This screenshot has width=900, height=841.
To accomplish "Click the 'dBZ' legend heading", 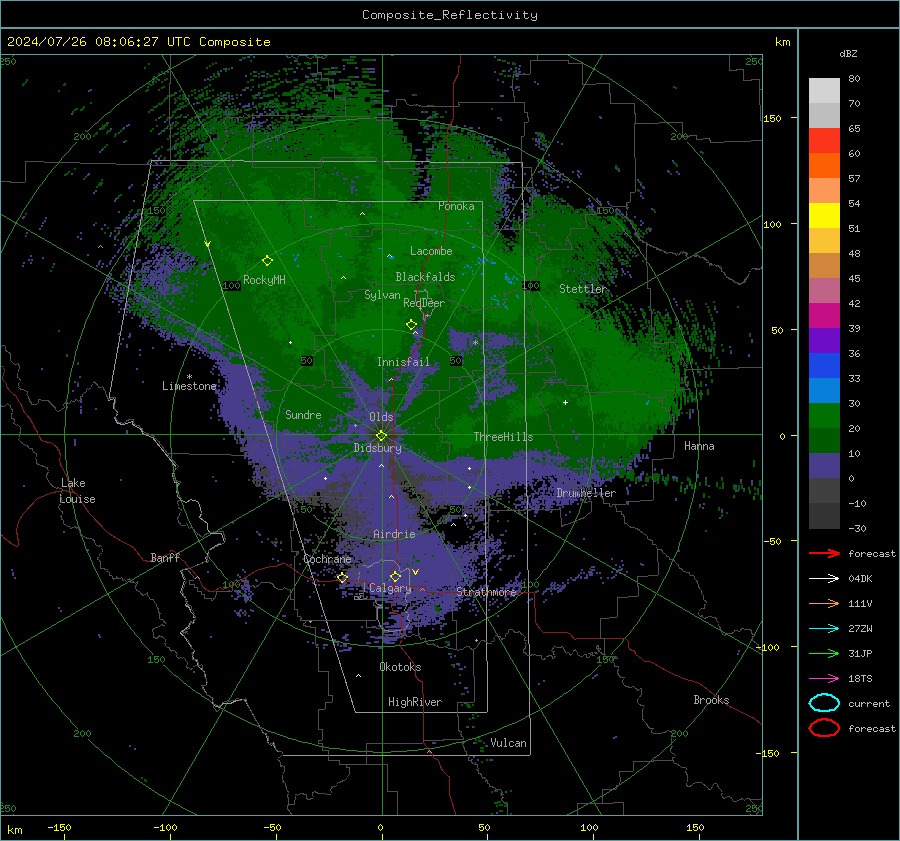I will 848,54.
